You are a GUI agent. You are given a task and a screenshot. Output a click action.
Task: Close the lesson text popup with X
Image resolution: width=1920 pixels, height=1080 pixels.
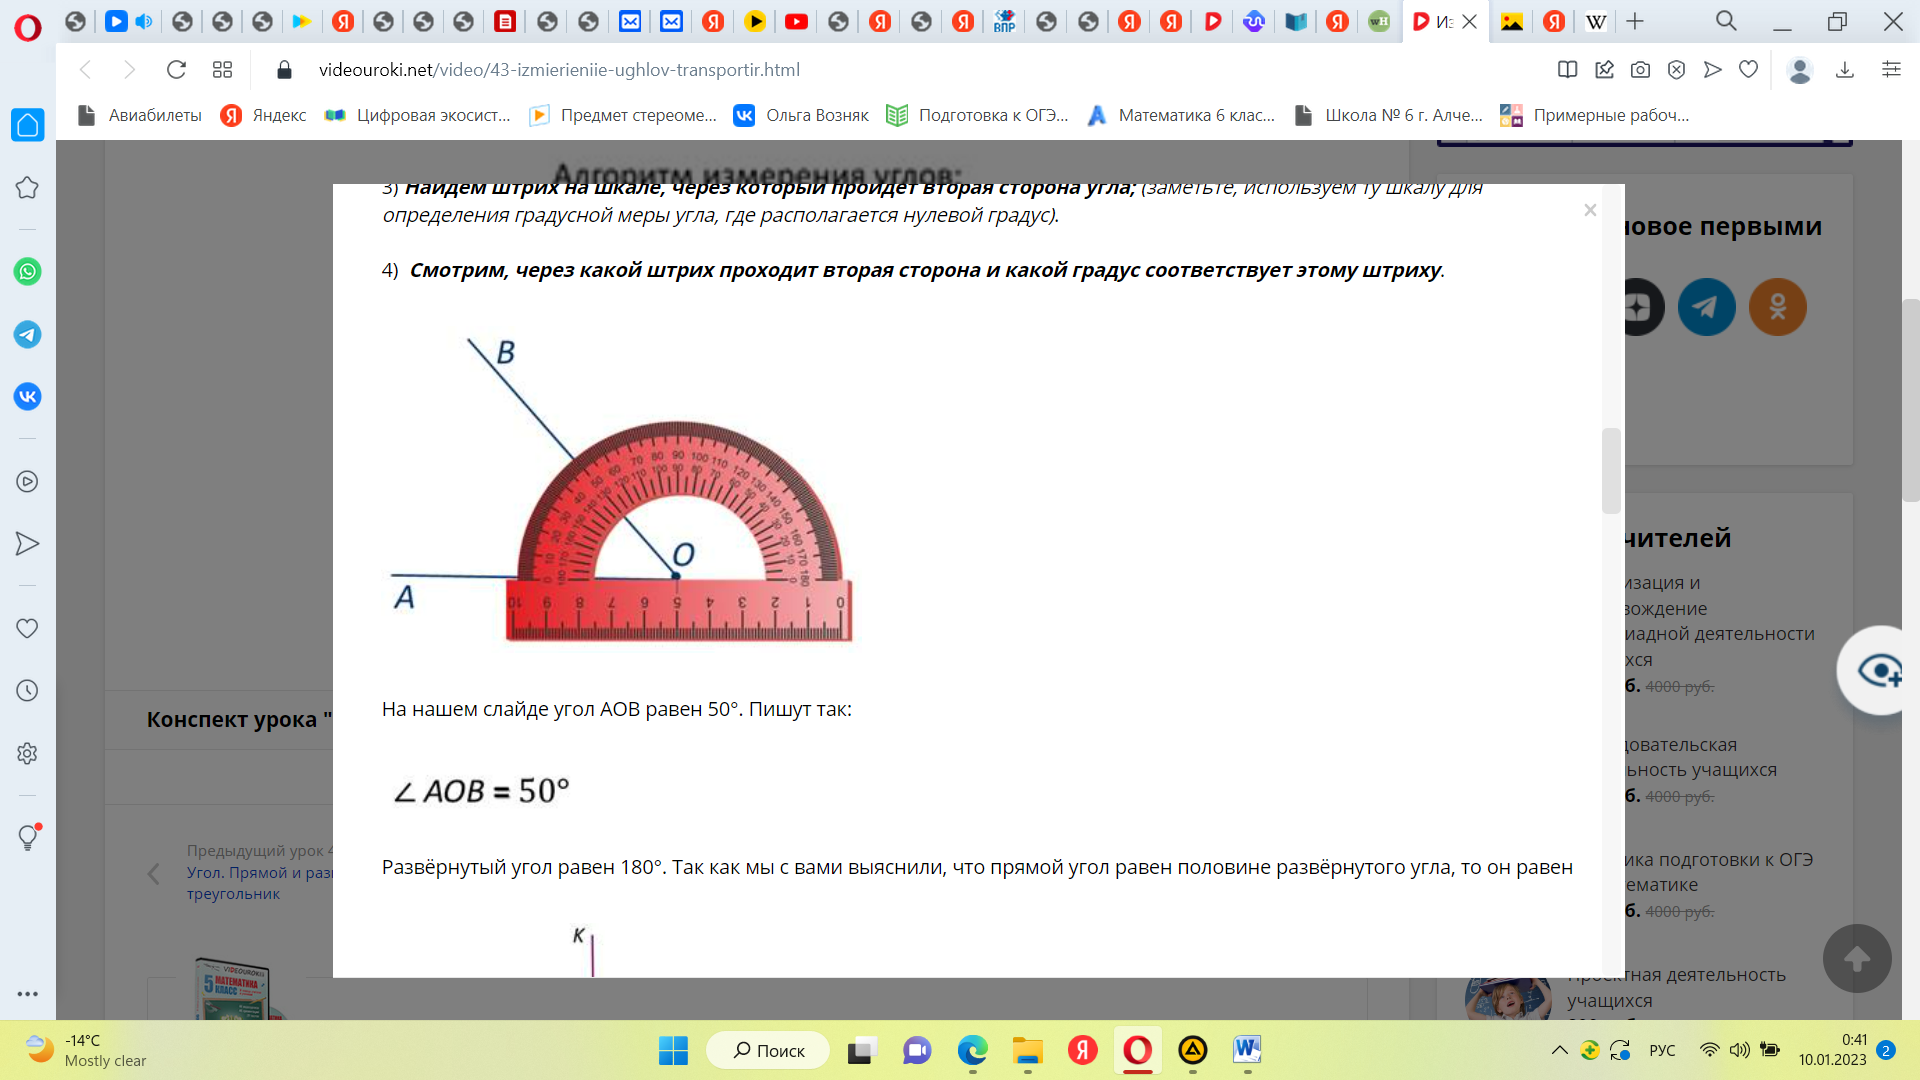pos(1590,210)
